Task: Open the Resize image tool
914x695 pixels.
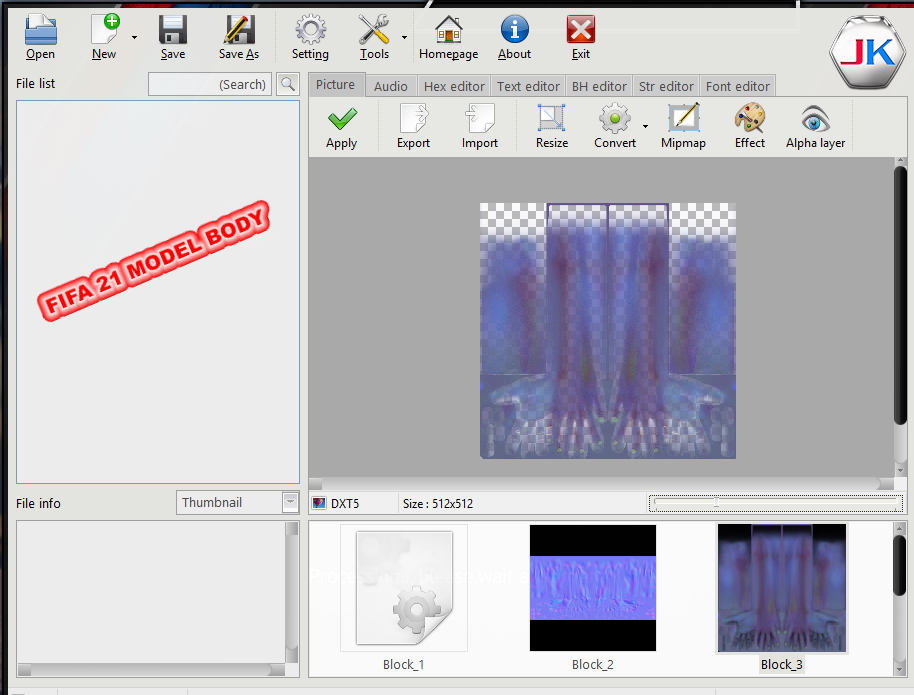Action: pyautogui.click(x=551, y=118)
